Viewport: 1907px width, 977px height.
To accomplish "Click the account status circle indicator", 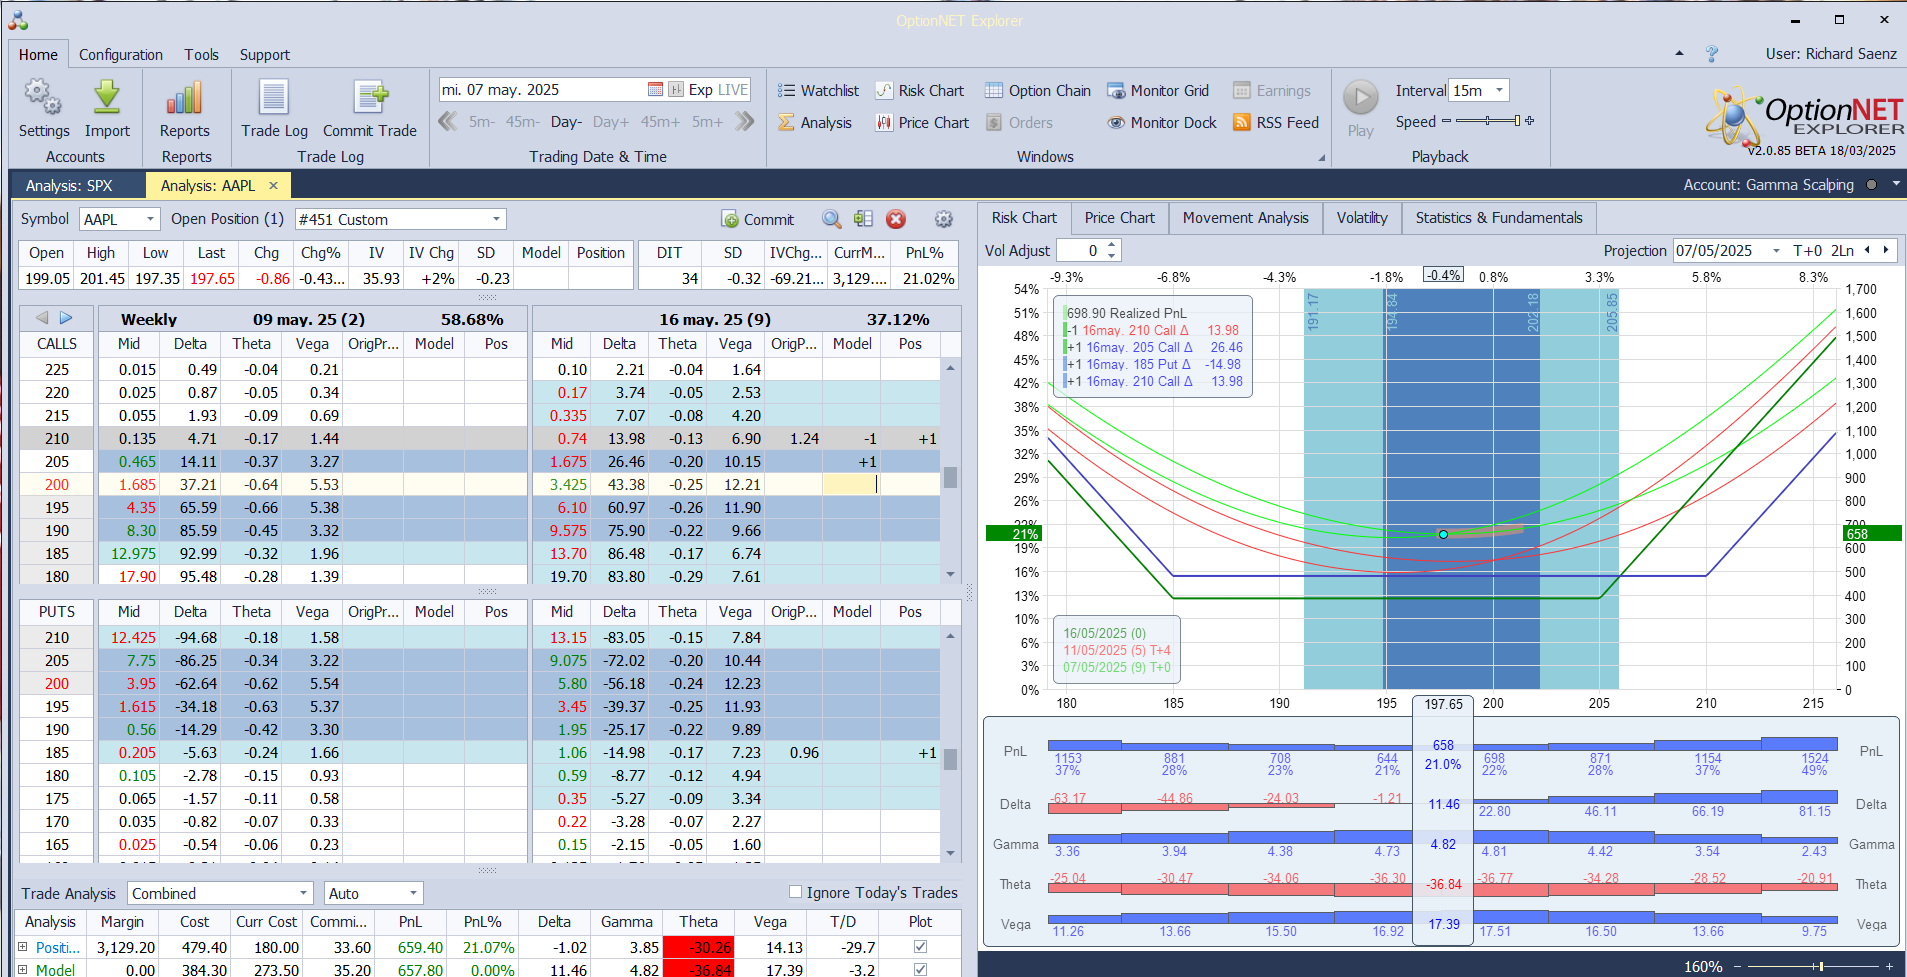I will [1871, 185].
